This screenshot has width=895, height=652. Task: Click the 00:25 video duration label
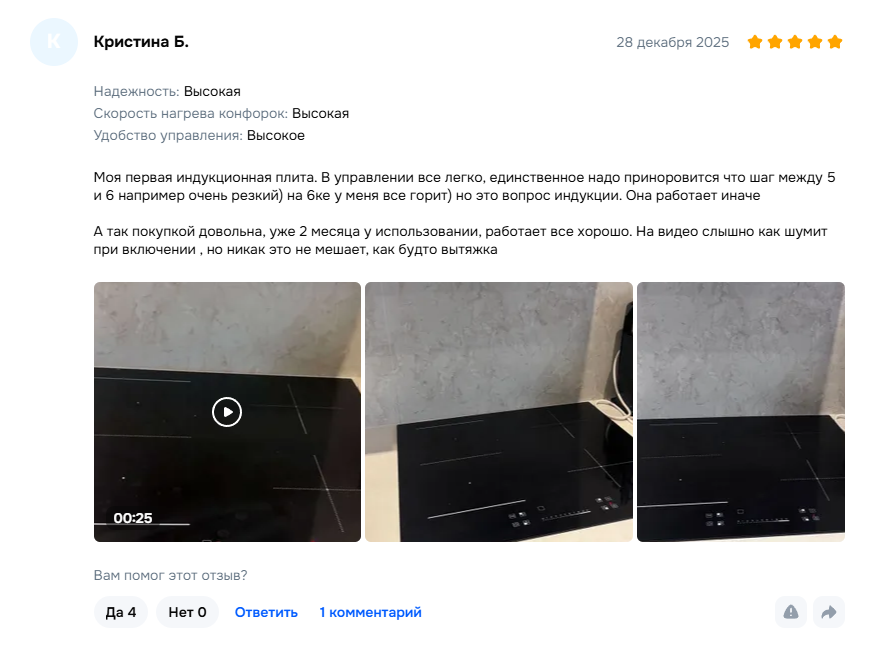tap(133, 517)
